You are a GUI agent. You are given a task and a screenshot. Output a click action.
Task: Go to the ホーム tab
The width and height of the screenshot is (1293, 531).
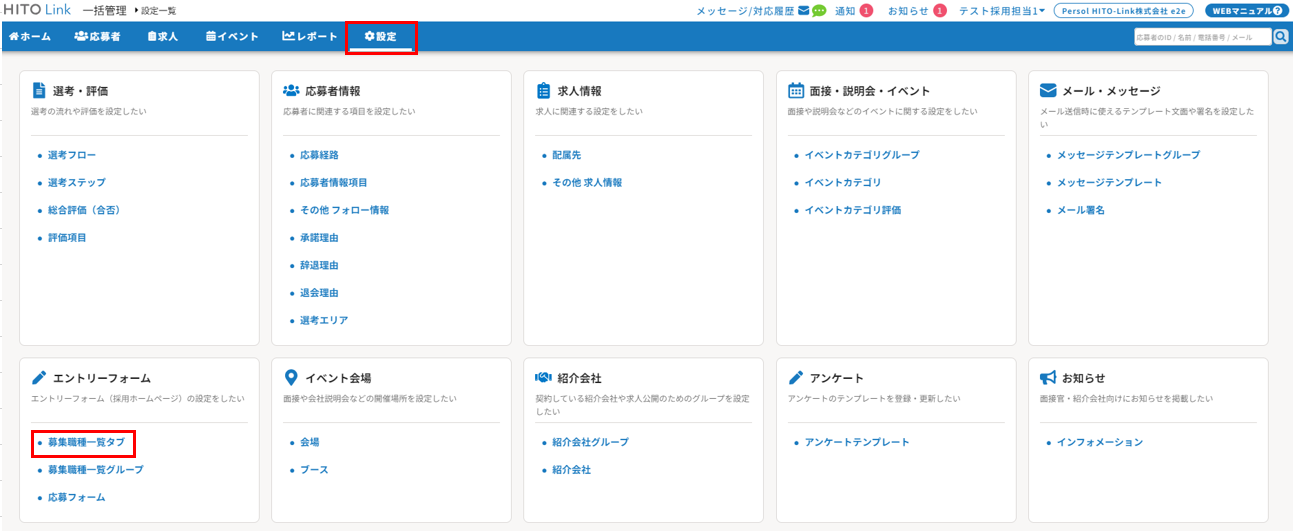tap(29, 37)
